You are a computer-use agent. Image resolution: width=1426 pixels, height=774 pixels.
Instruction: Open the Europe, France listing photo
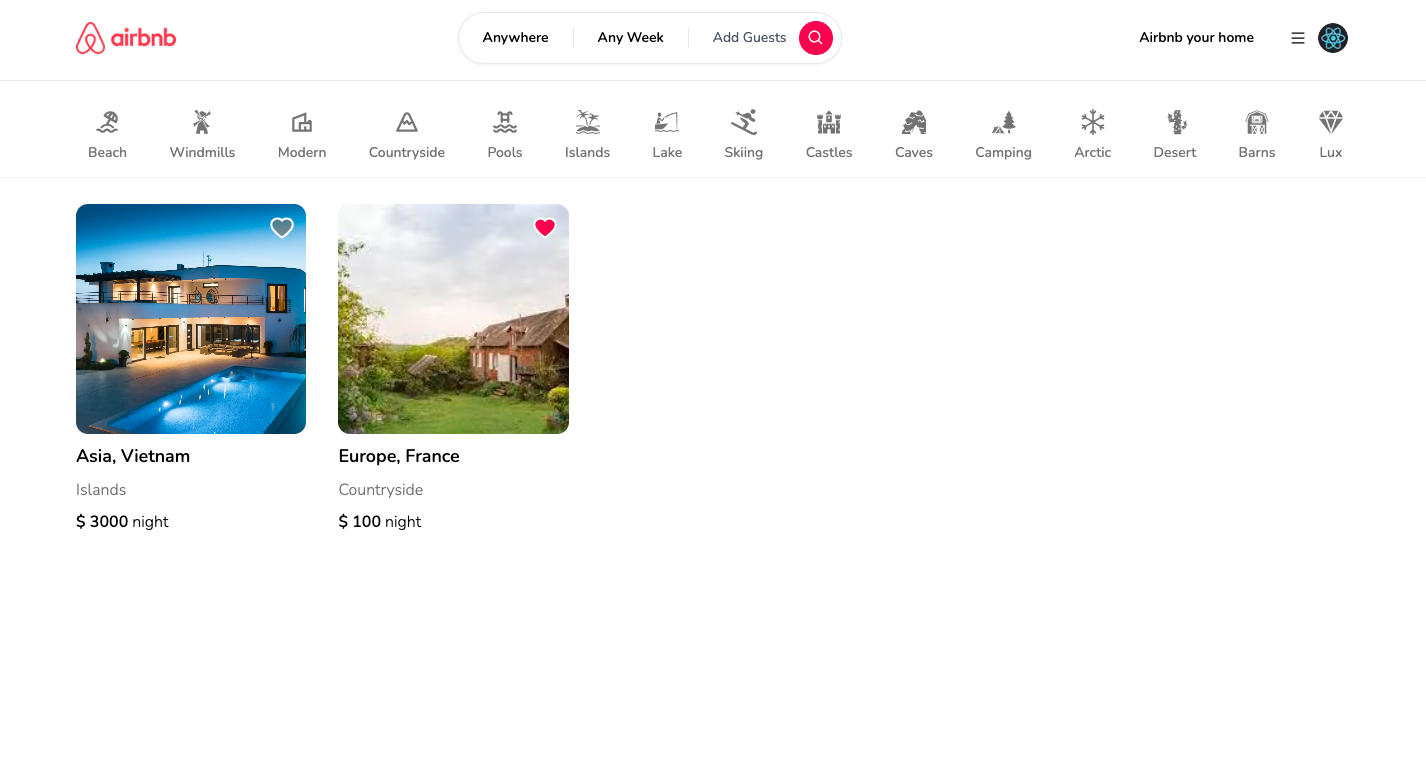pyautogui.click(x=453, y=318)
